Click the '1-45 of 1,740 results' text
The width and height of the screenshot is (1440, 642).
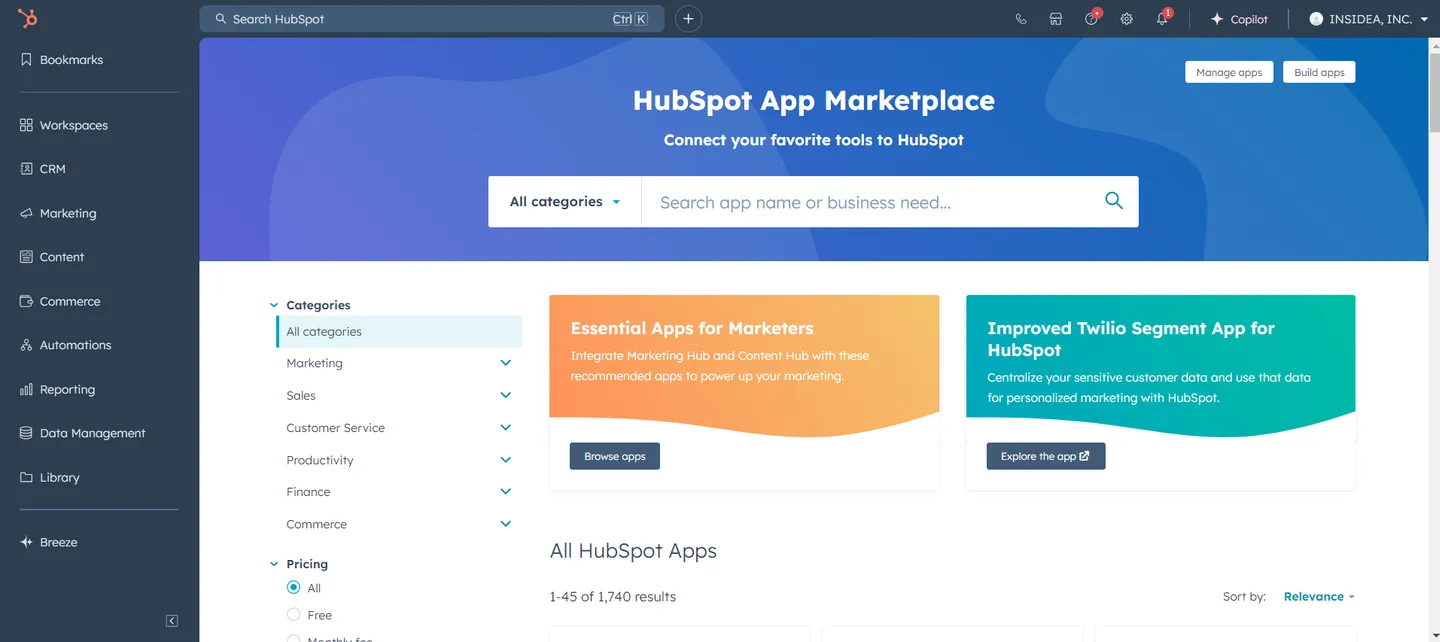pos(613,597)
